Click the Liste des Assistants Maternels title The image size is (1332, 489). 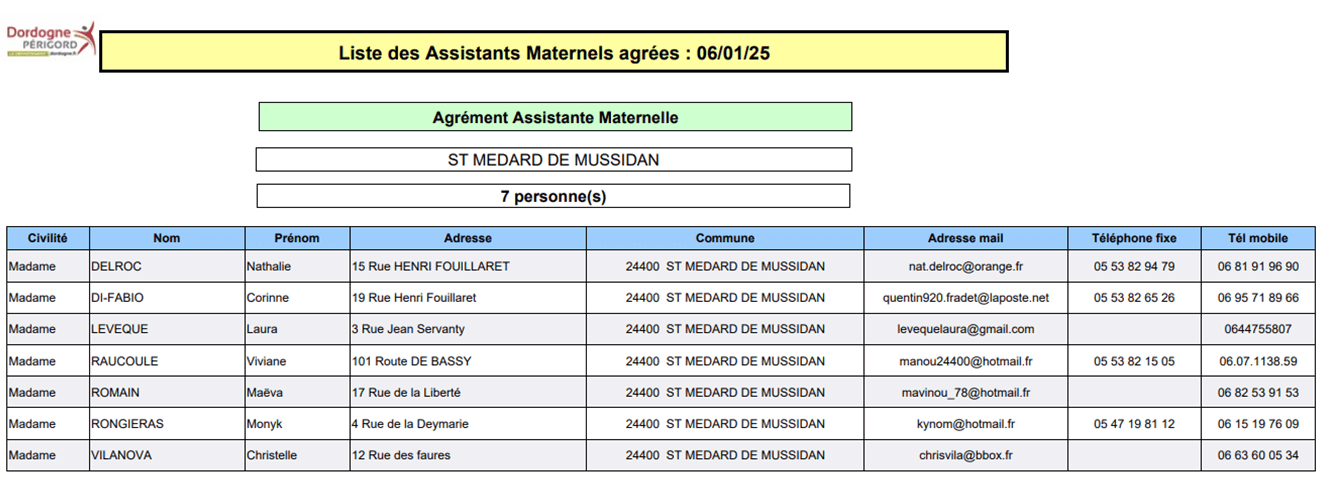tap(554, 53)
